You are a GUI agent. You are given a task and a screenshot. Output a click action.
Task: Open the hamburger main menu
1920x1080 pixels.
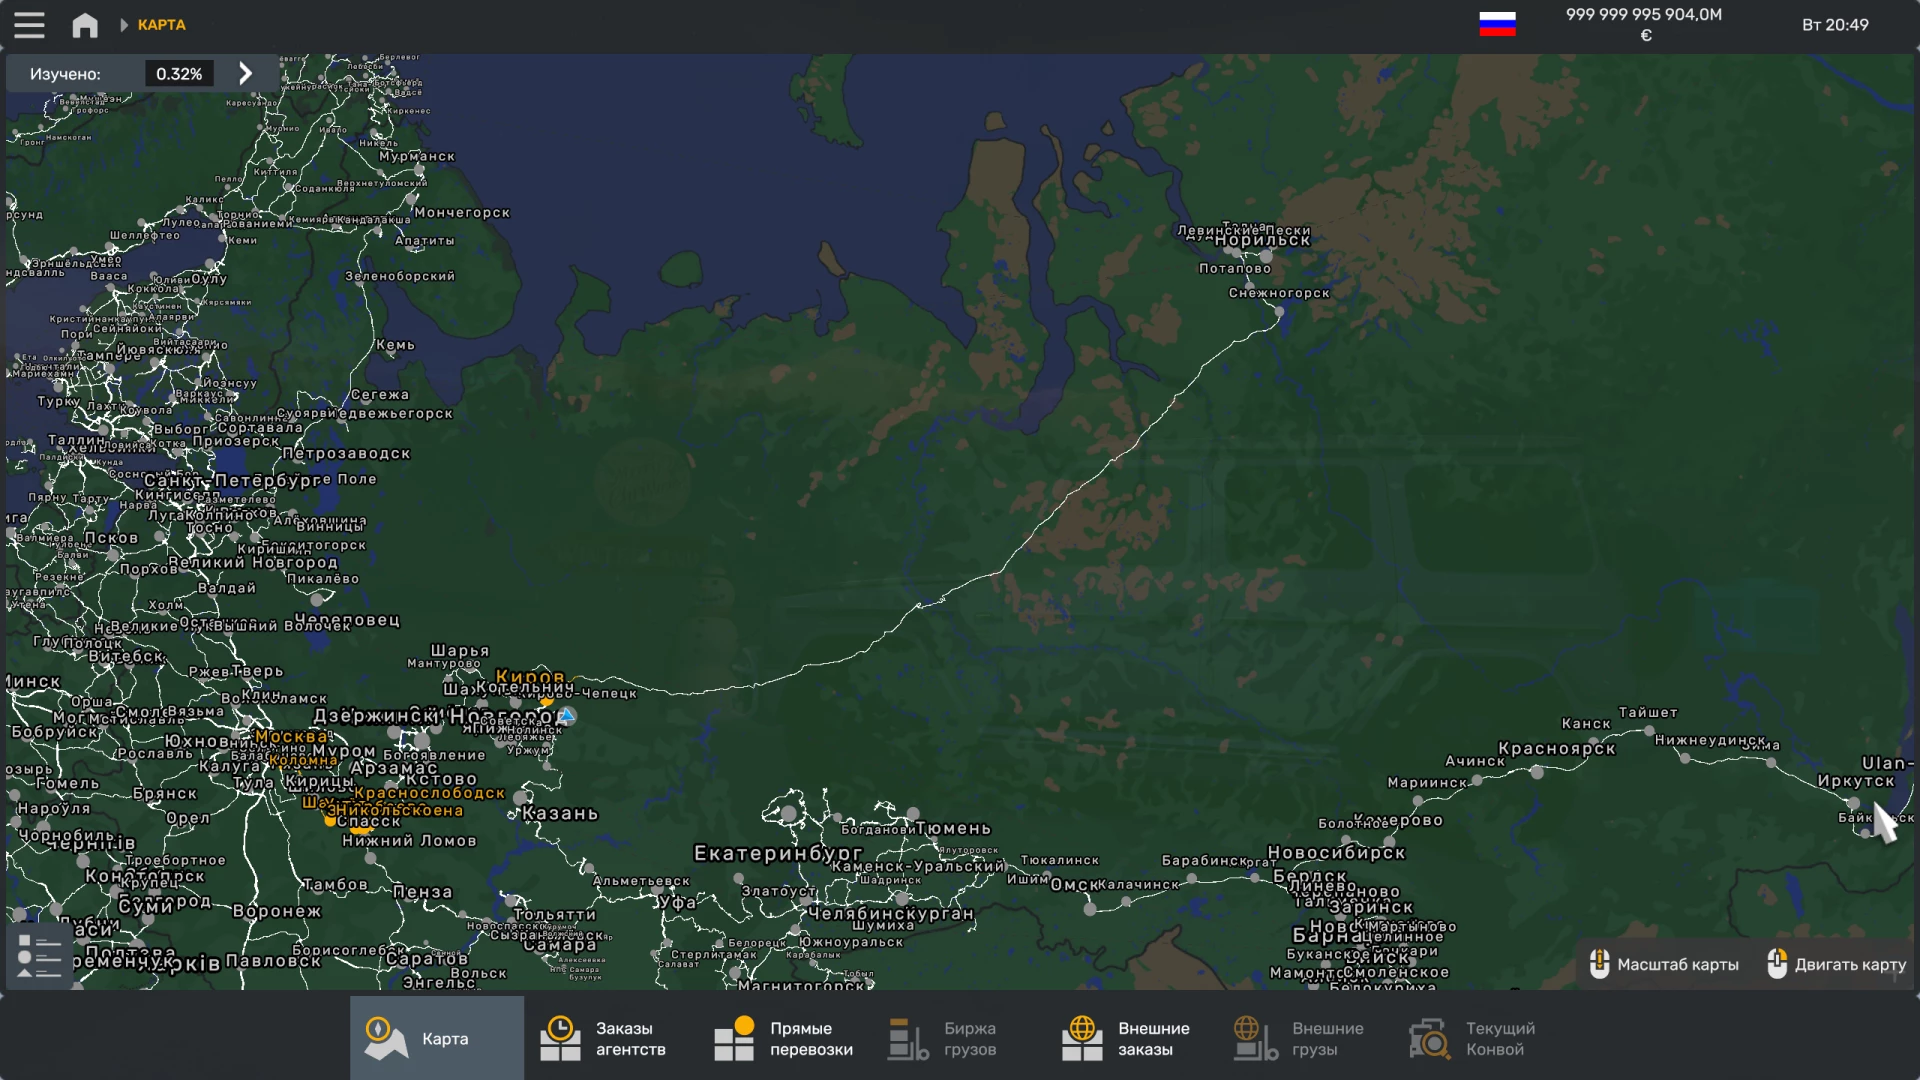click(x=29, y=25)
